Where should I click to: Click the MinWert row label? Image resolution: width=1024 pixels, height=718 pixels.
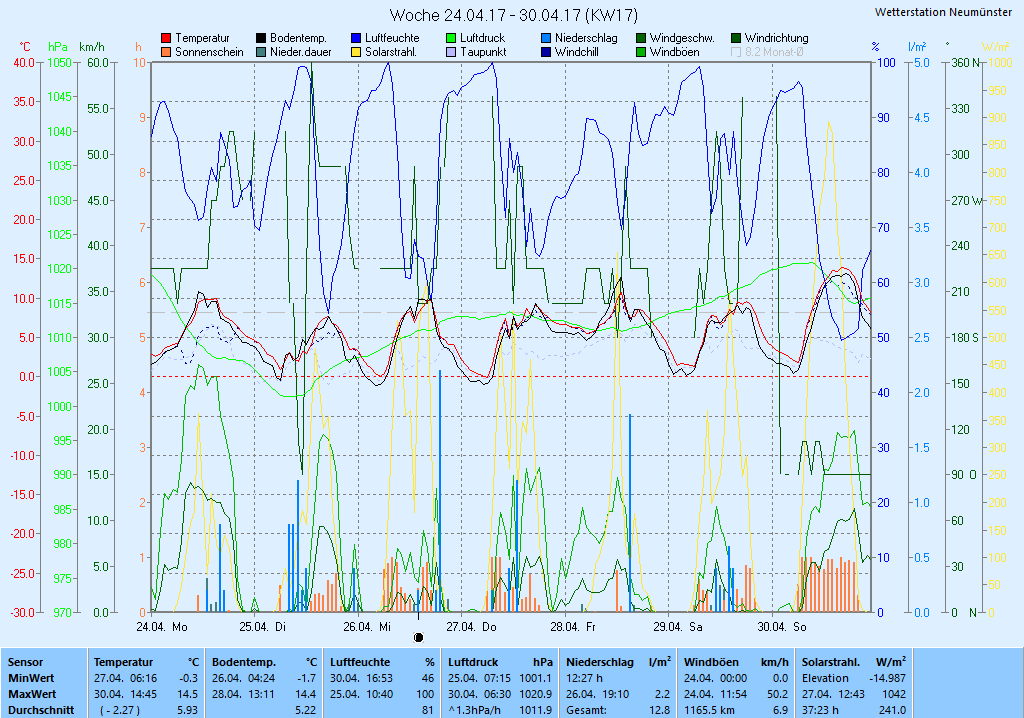(x=31, y=678)
